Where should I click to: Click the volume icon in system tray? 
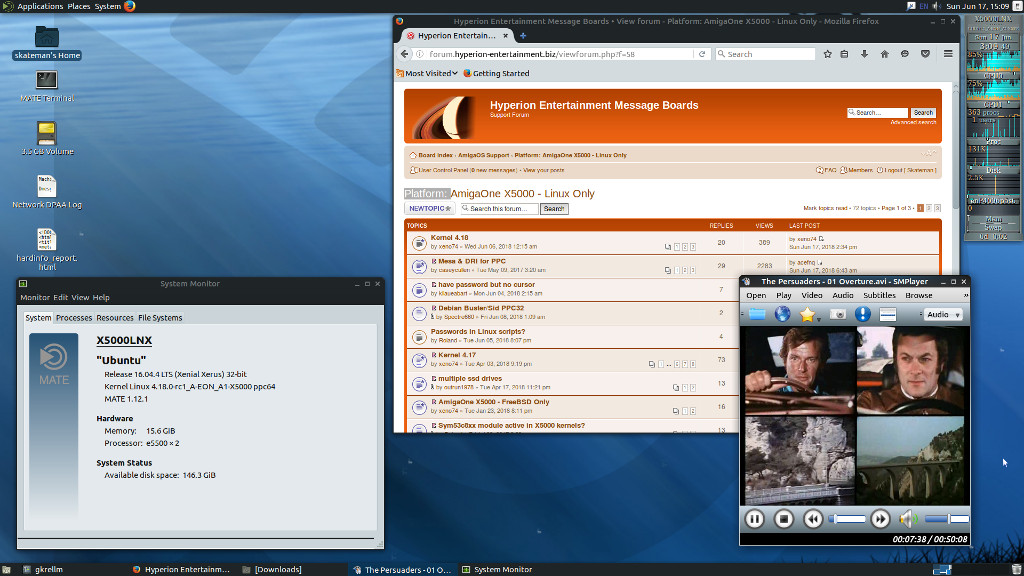[x=936, y=7]
